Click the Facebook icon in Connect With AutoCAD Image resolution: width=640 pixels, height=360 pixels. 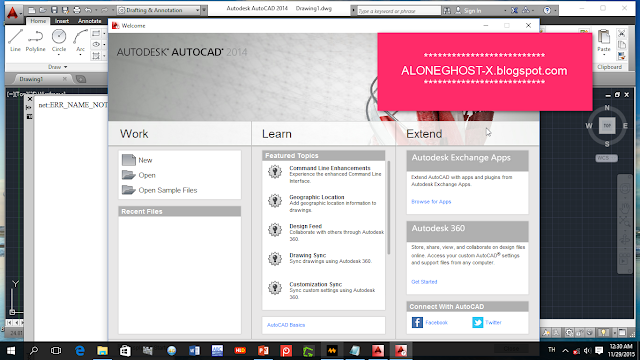[417, 322]
